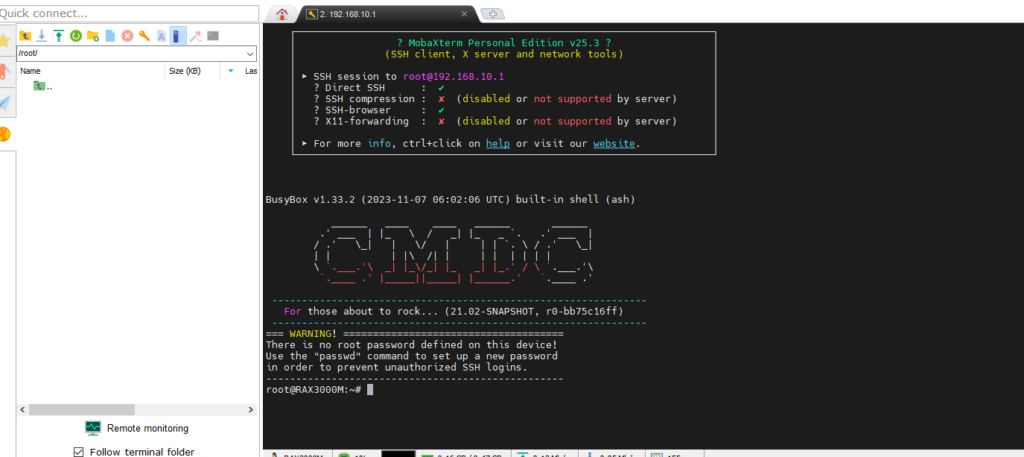Viewport: 1024px width, 457px height.
Task: Click the horizontal scrollbar thumb
Action: point(82,409)
